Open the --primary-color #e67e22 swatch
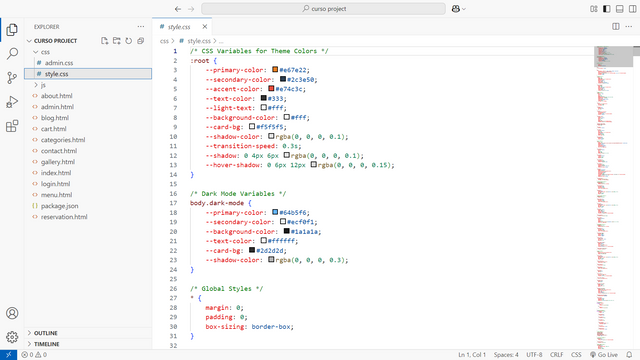640x360 pixels. 275,70
